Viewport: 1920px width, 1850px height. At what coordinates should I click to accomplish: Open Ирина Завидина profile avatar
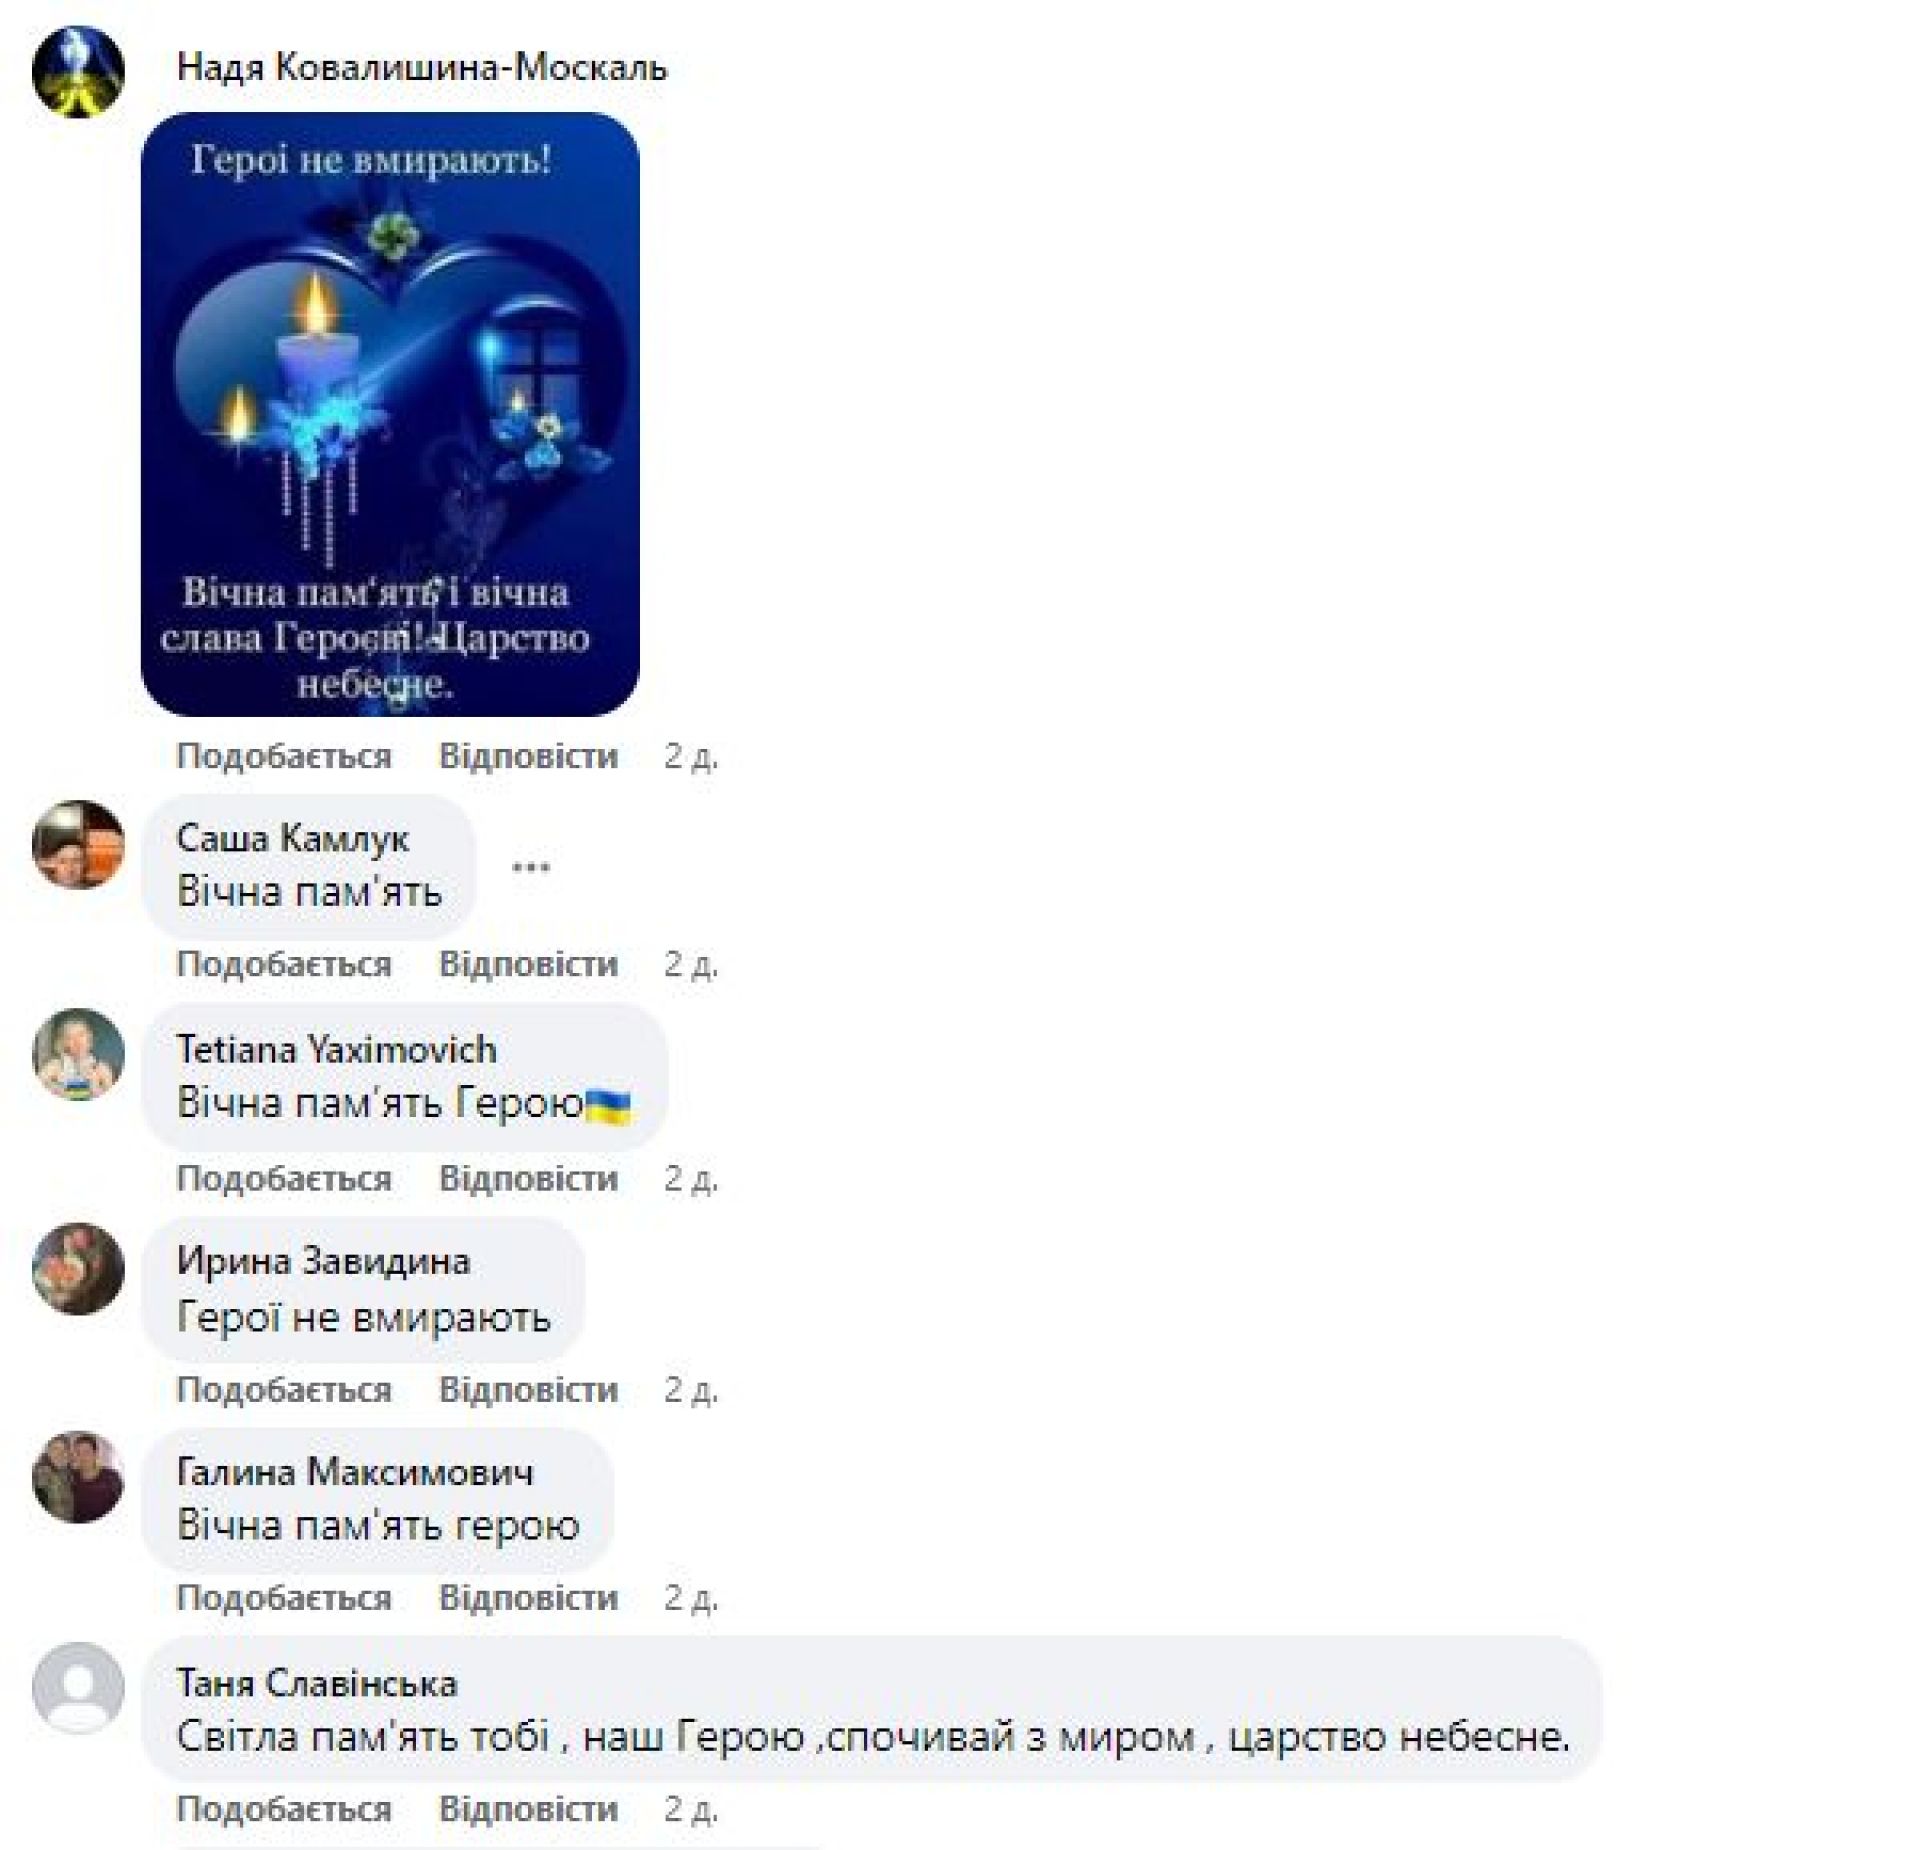tap(78, 1268)
